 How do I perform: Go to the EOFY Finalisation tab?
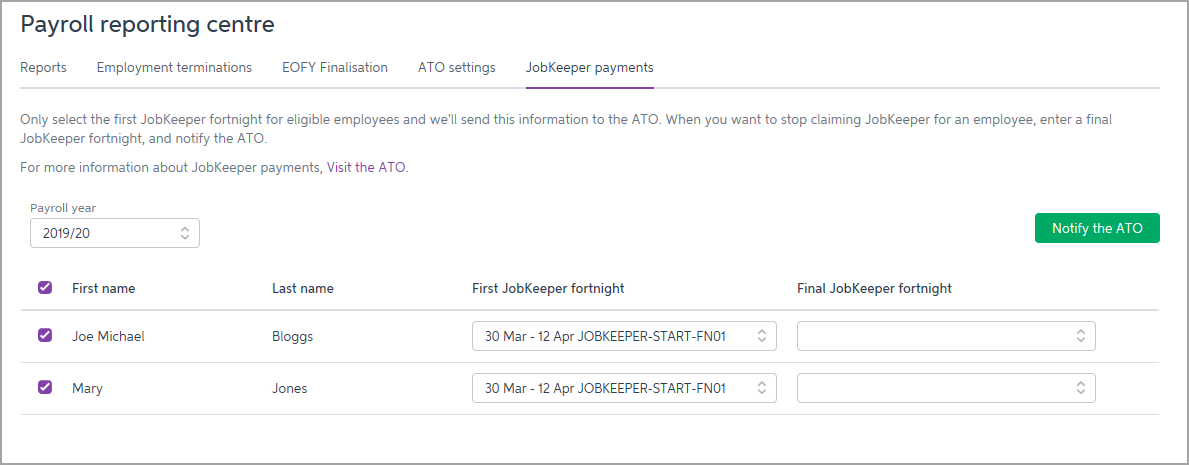pos(335,68)
